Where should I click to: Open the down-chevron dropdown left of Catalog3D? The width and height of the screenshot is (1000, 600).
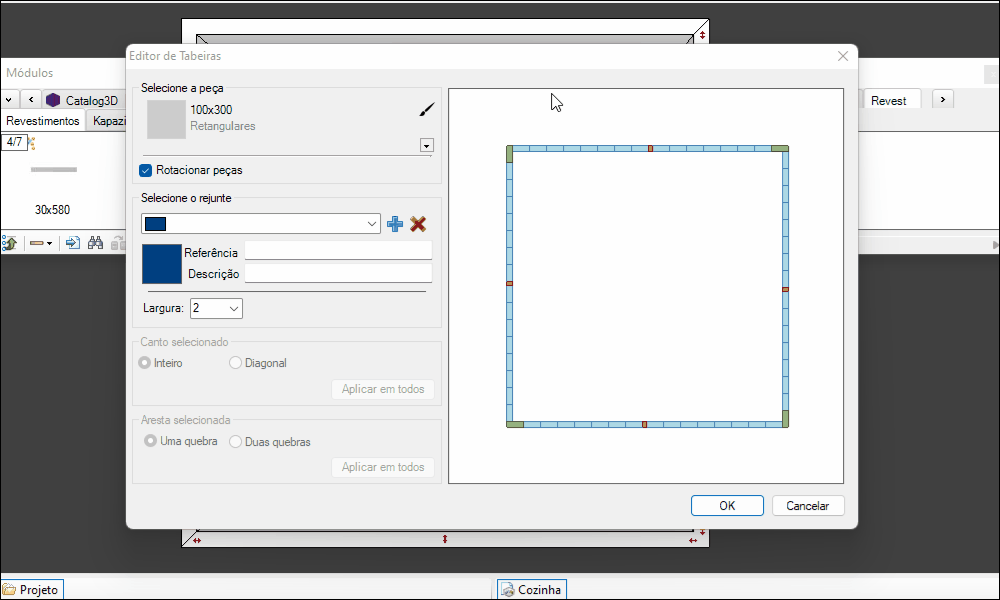(9, 100)
